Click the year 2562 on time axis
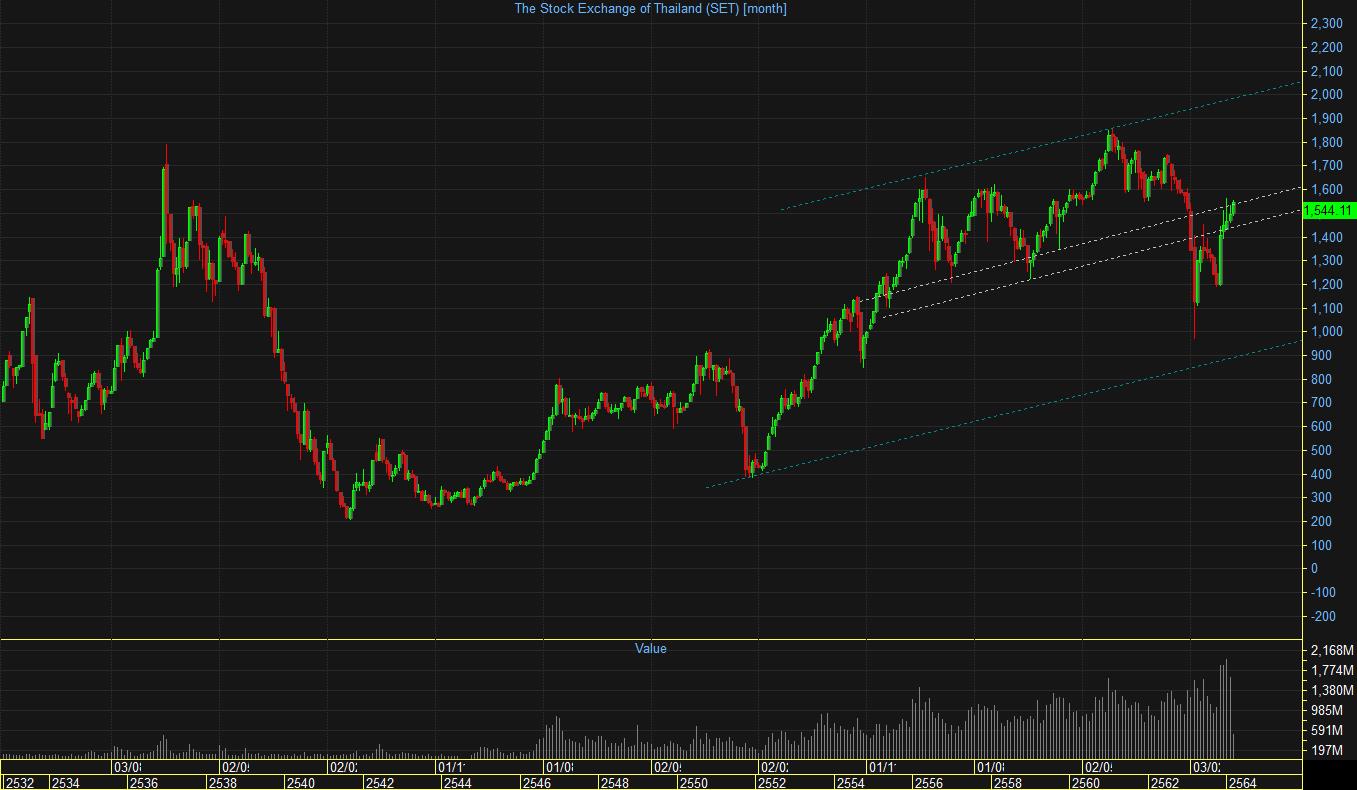1357x790 pixels. [x=1164, y=783]
